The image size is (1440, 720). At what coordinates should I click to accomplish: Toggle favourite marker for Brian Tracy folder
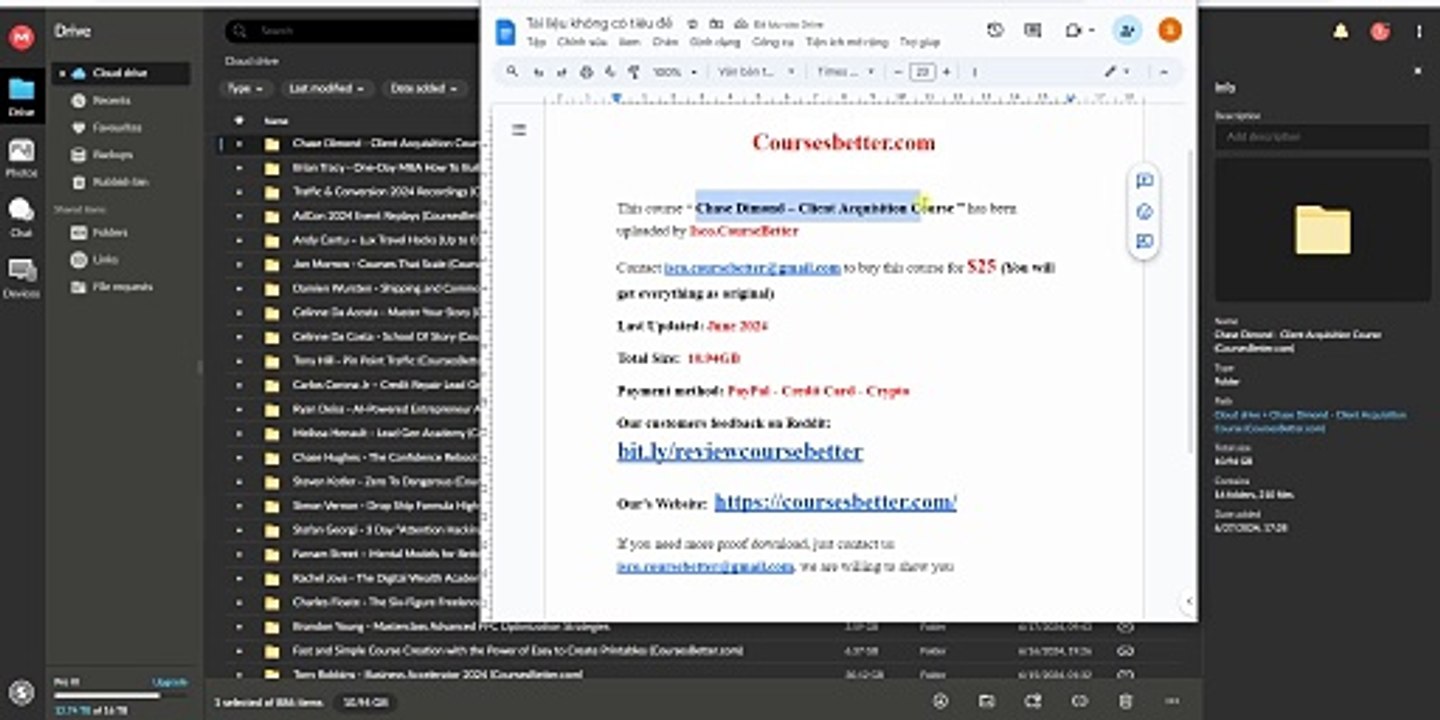[239, 168]
